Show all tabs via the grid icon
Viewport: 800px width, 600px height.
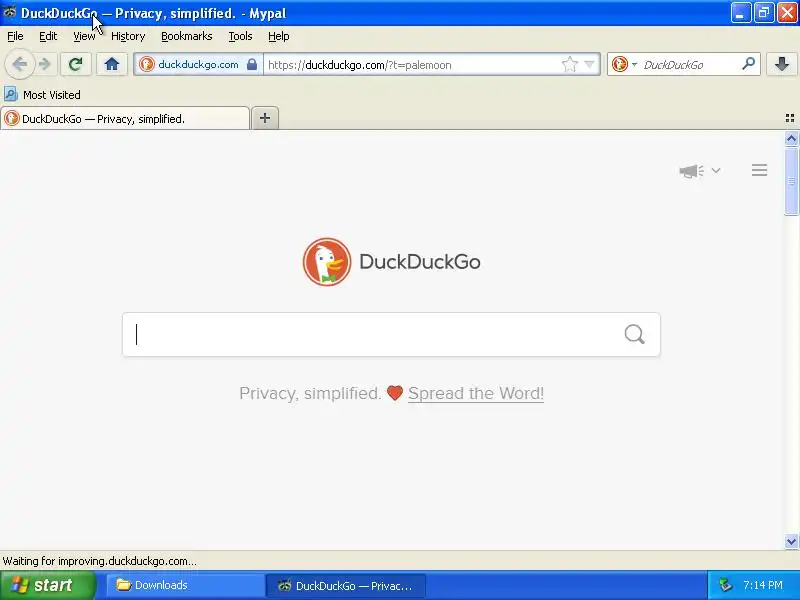(790, 118)
